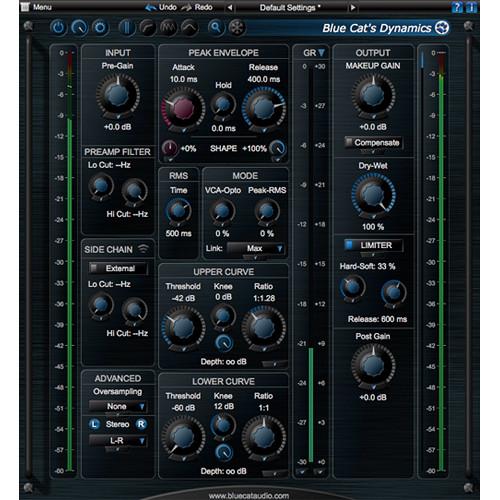Viewport: 500px width, 500px height.
Task: Click the Undo button
Action: [x=161, y=7]
